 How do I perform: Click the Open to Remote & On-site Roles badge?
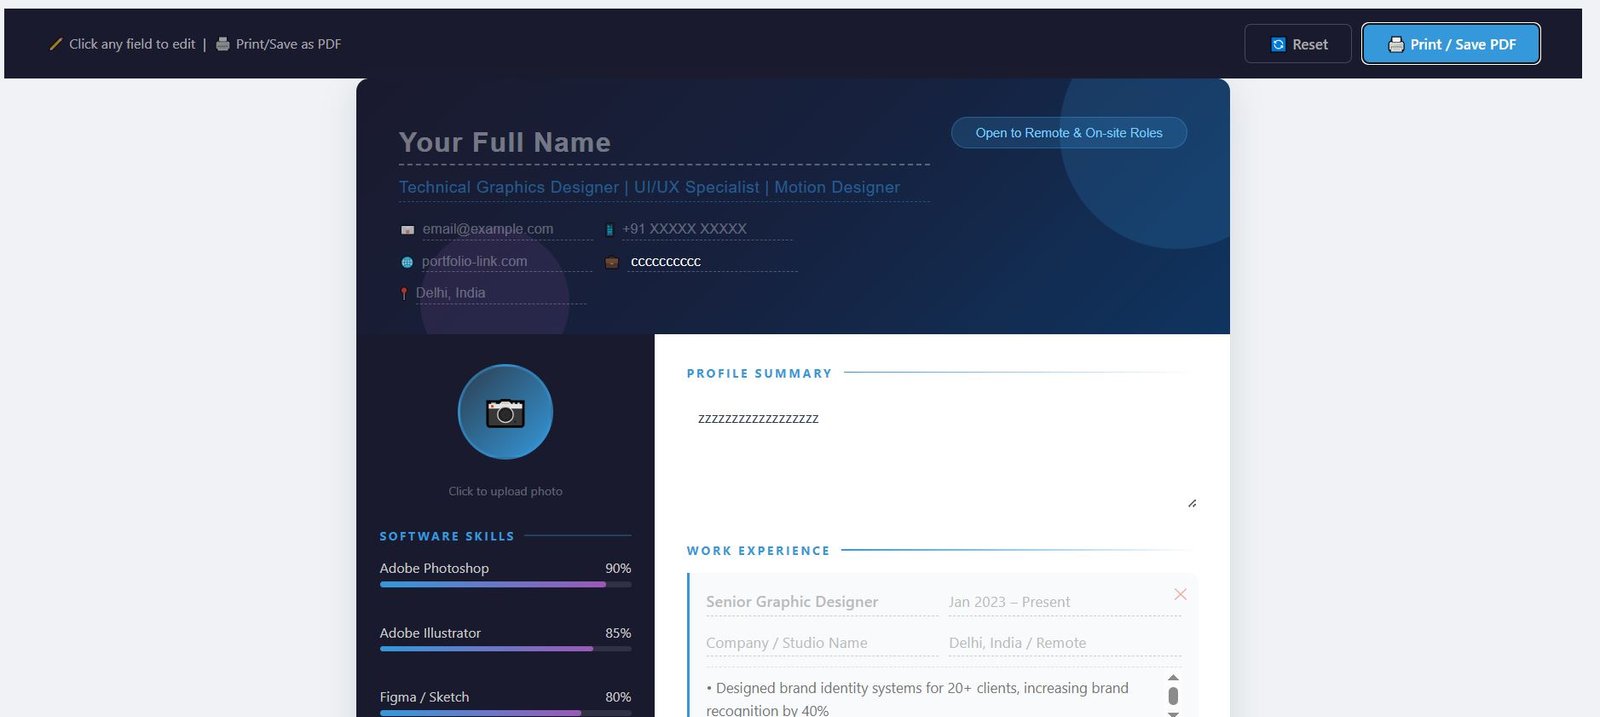1068,133
